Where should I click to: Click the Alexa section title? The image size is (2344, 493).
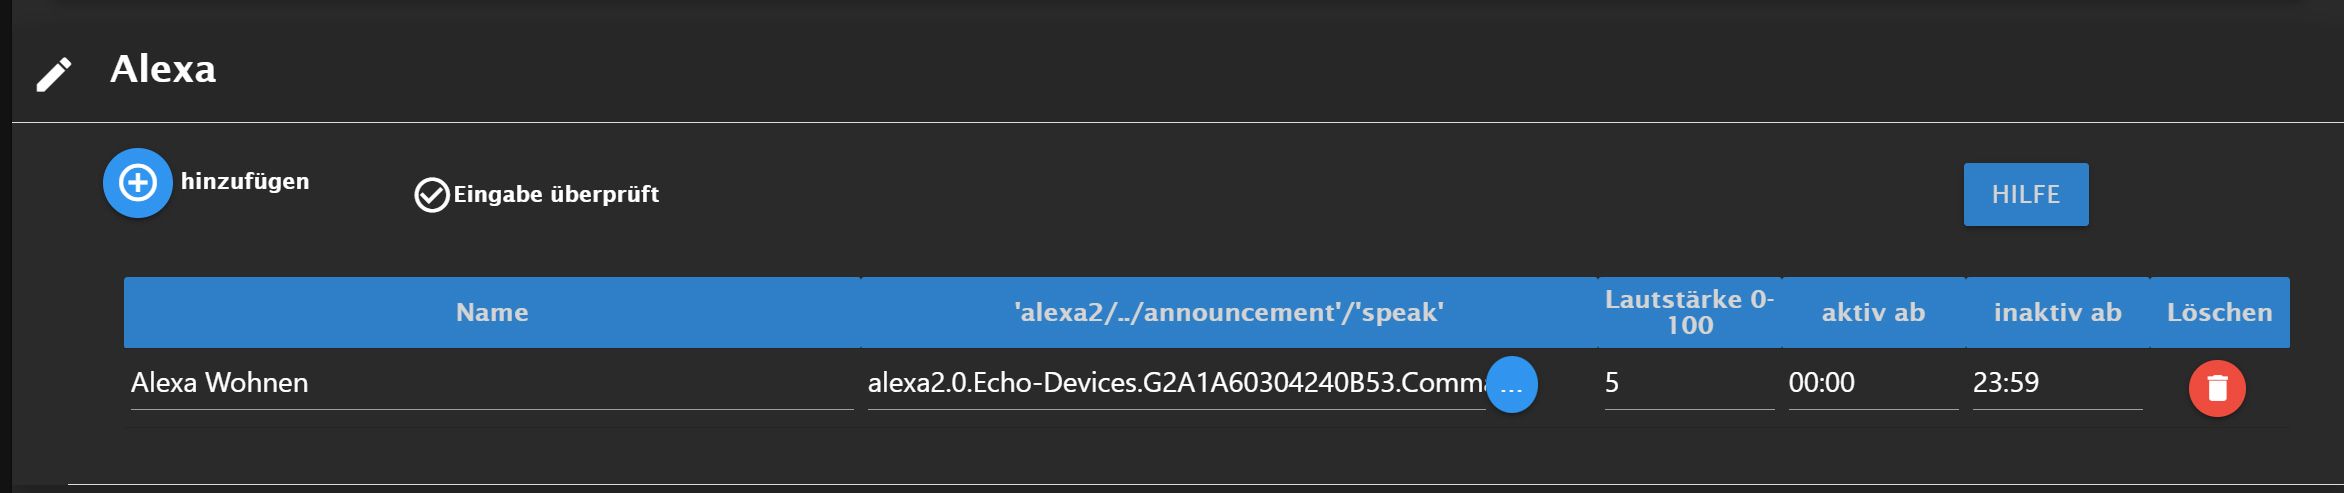[163, 69]
